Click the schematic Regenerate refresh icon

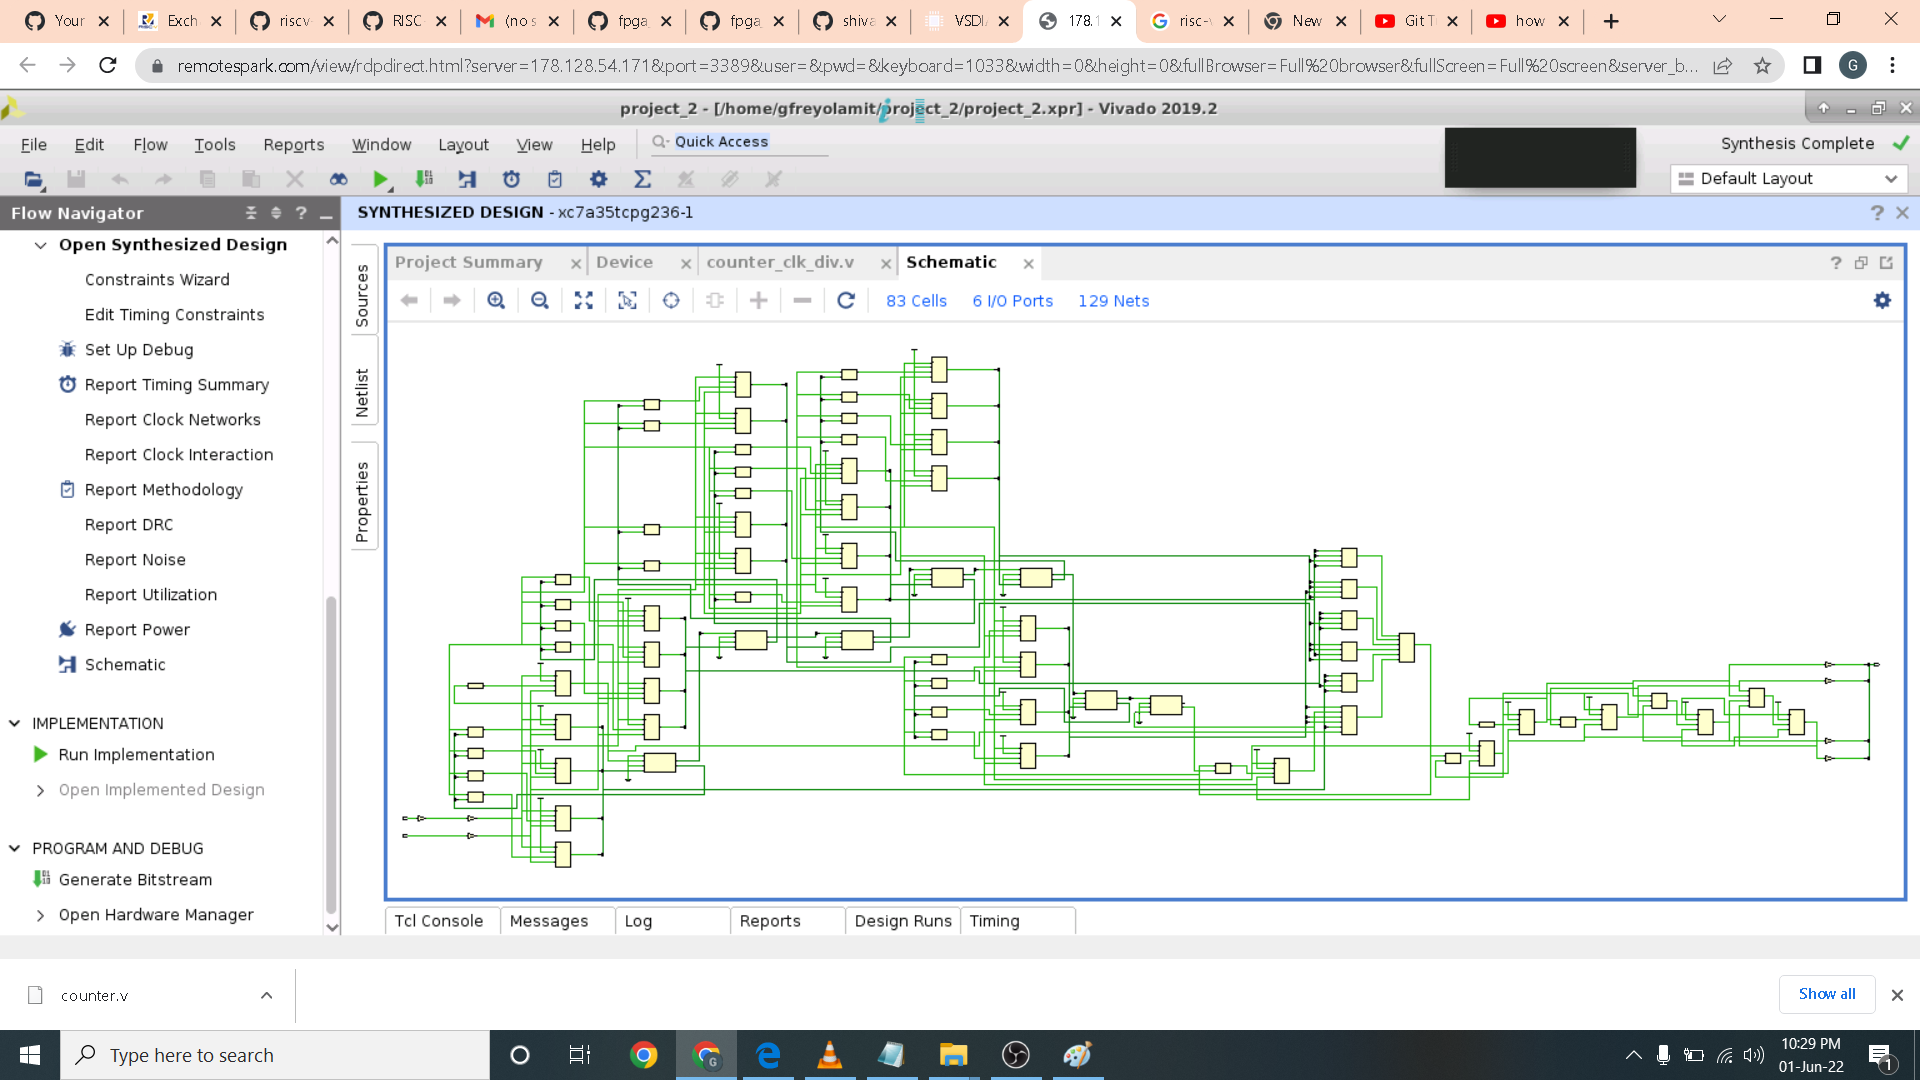coord(846,301)
